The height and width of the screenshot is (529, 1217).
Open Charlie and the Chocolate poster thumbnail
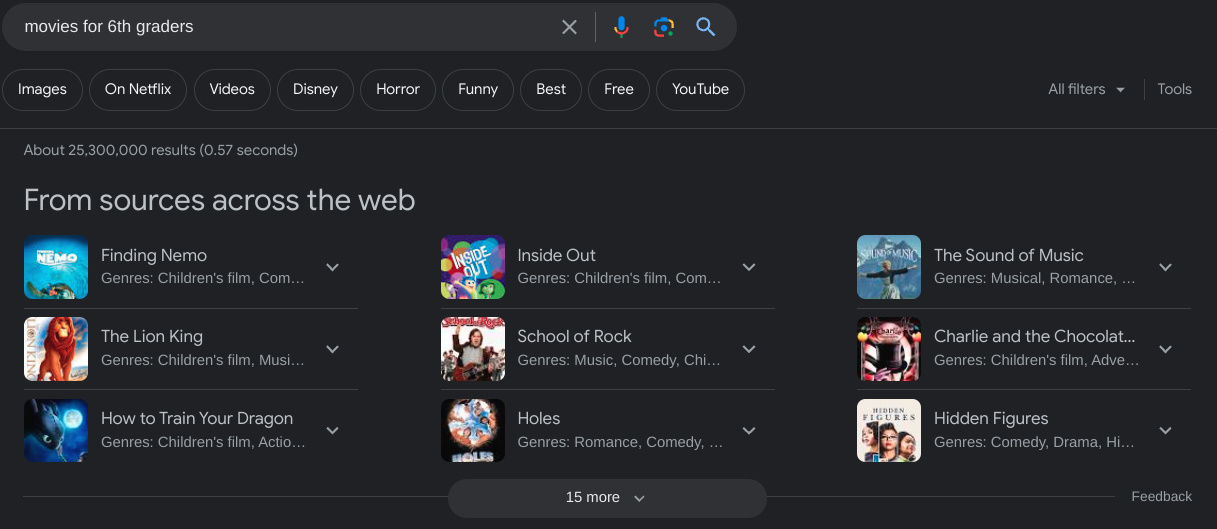889,349
